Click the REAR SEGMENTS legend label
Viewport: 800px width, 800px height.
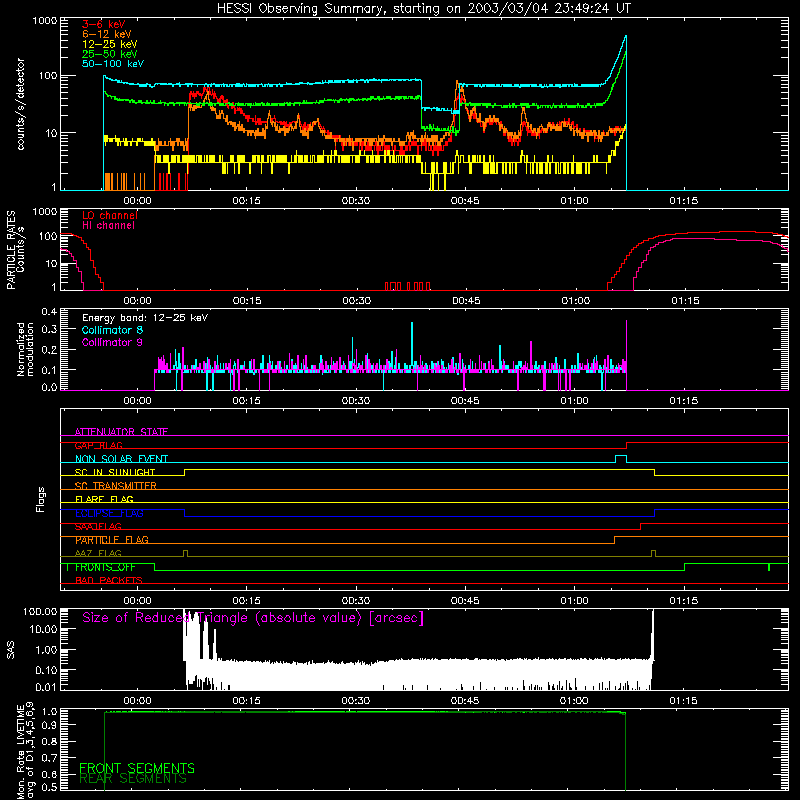(x=133, y=779)
